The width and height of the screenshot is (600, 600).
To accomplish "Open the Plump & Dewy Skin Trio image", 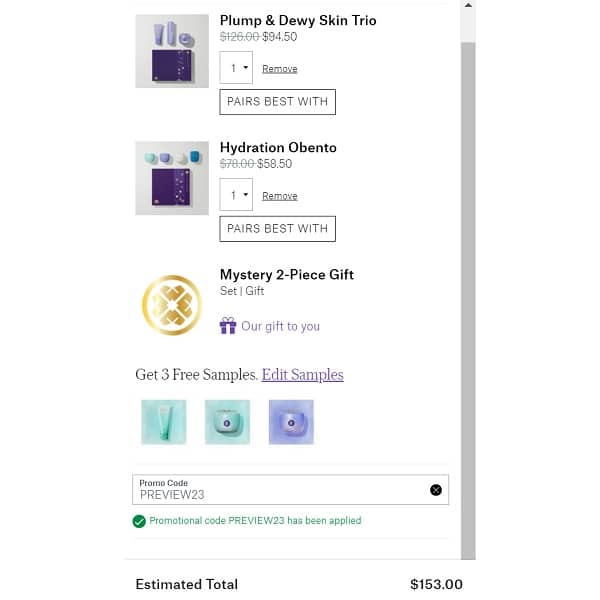I will pos(172,51).
